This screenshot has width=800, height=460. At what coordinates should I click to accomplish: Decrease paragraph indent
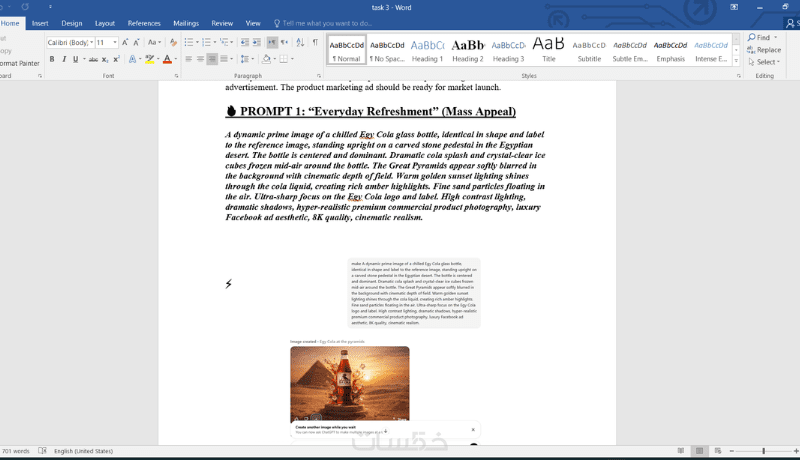(245, 42)
